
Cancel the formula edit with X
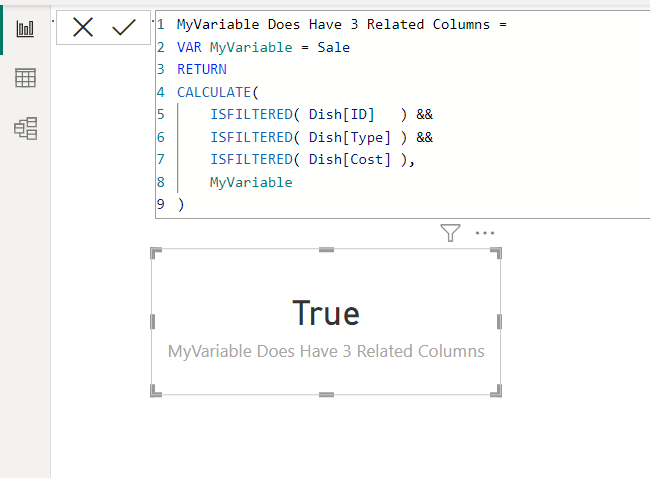(83, 28)
